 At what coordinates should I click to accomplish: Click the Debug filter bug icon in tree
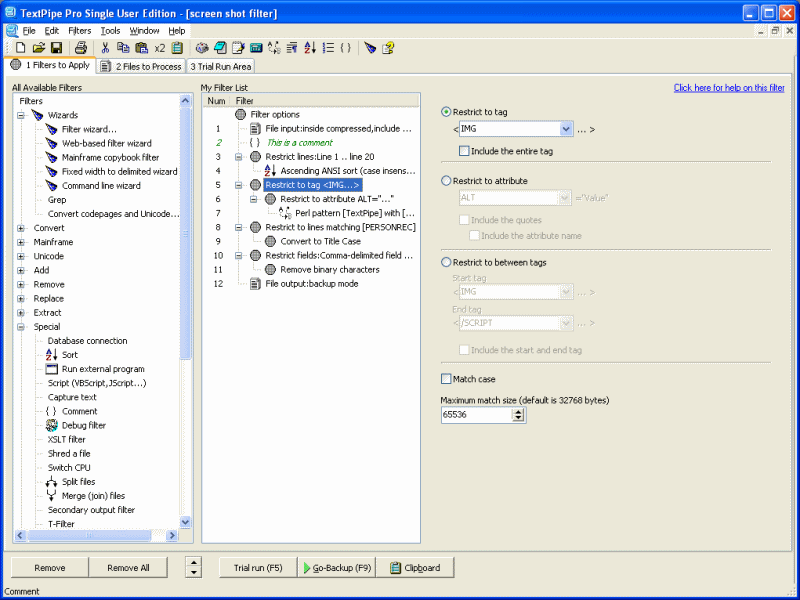[52, 425]
